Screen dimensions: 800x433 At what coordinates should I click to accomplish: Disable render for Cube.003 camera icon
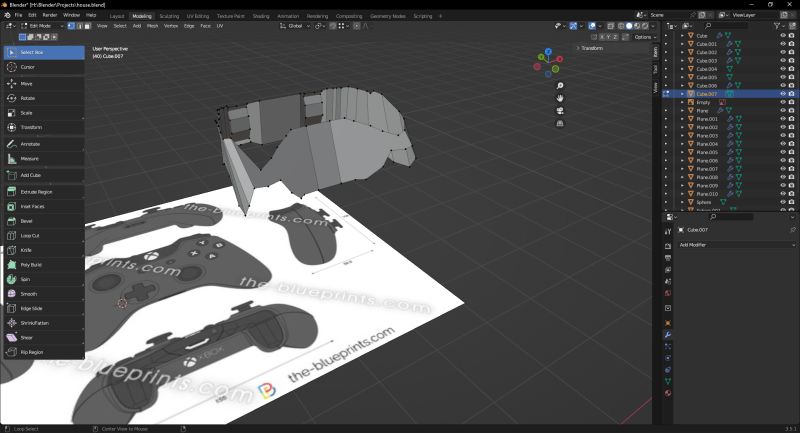tap(791, 61)
